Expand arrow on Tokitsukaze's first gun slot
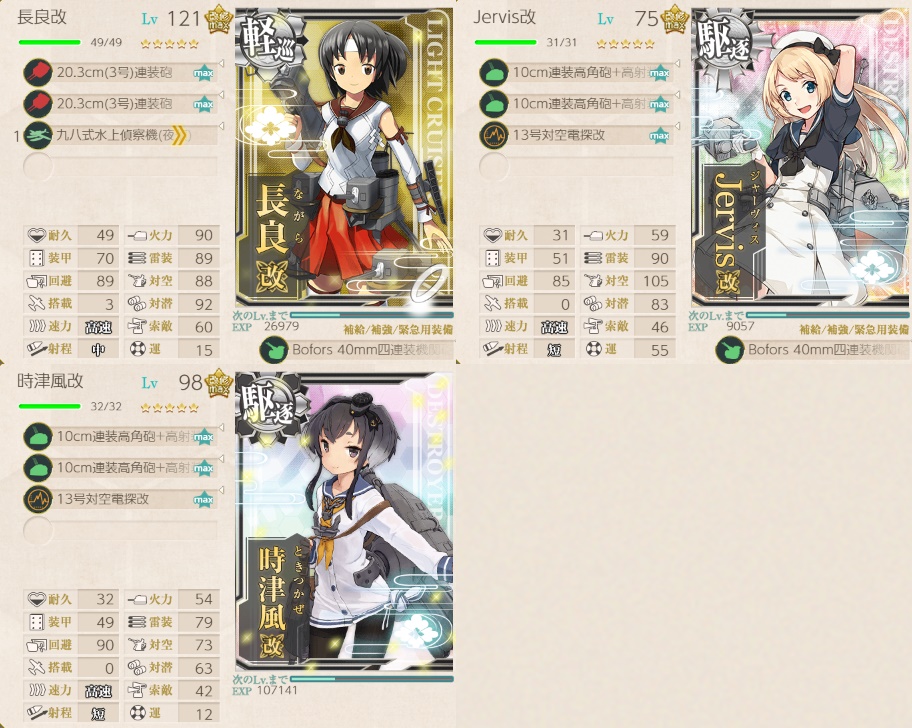The height and width of the screenshot is (728, 912). (x=222, y=427)
